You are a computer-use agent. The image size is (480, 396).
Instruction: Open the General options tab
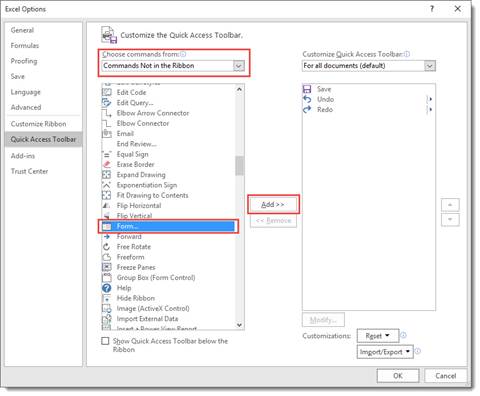(43, 30)
